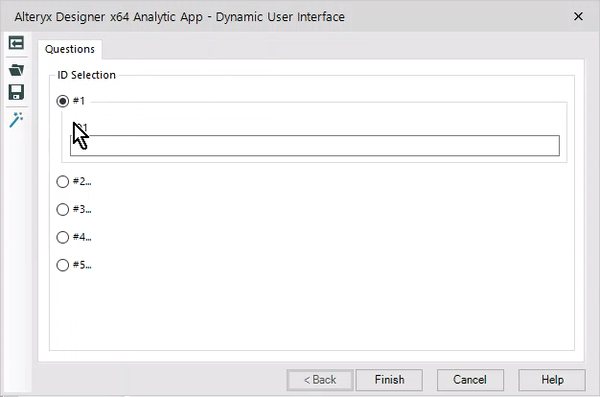The width and height of the screenshot is (600, 397).
Task: Open Help for the analytic app
Action: click(x=552, y=380)
